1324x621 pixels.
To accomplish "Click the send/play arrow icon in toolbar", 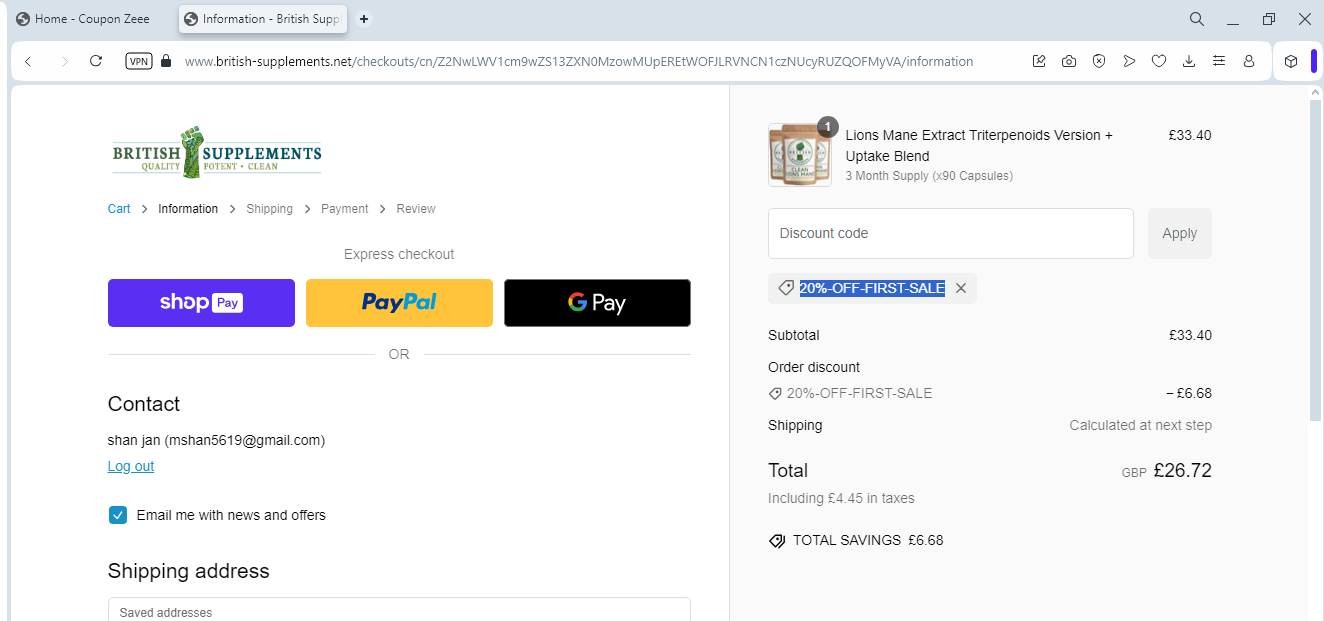I will click(1129, 61).
